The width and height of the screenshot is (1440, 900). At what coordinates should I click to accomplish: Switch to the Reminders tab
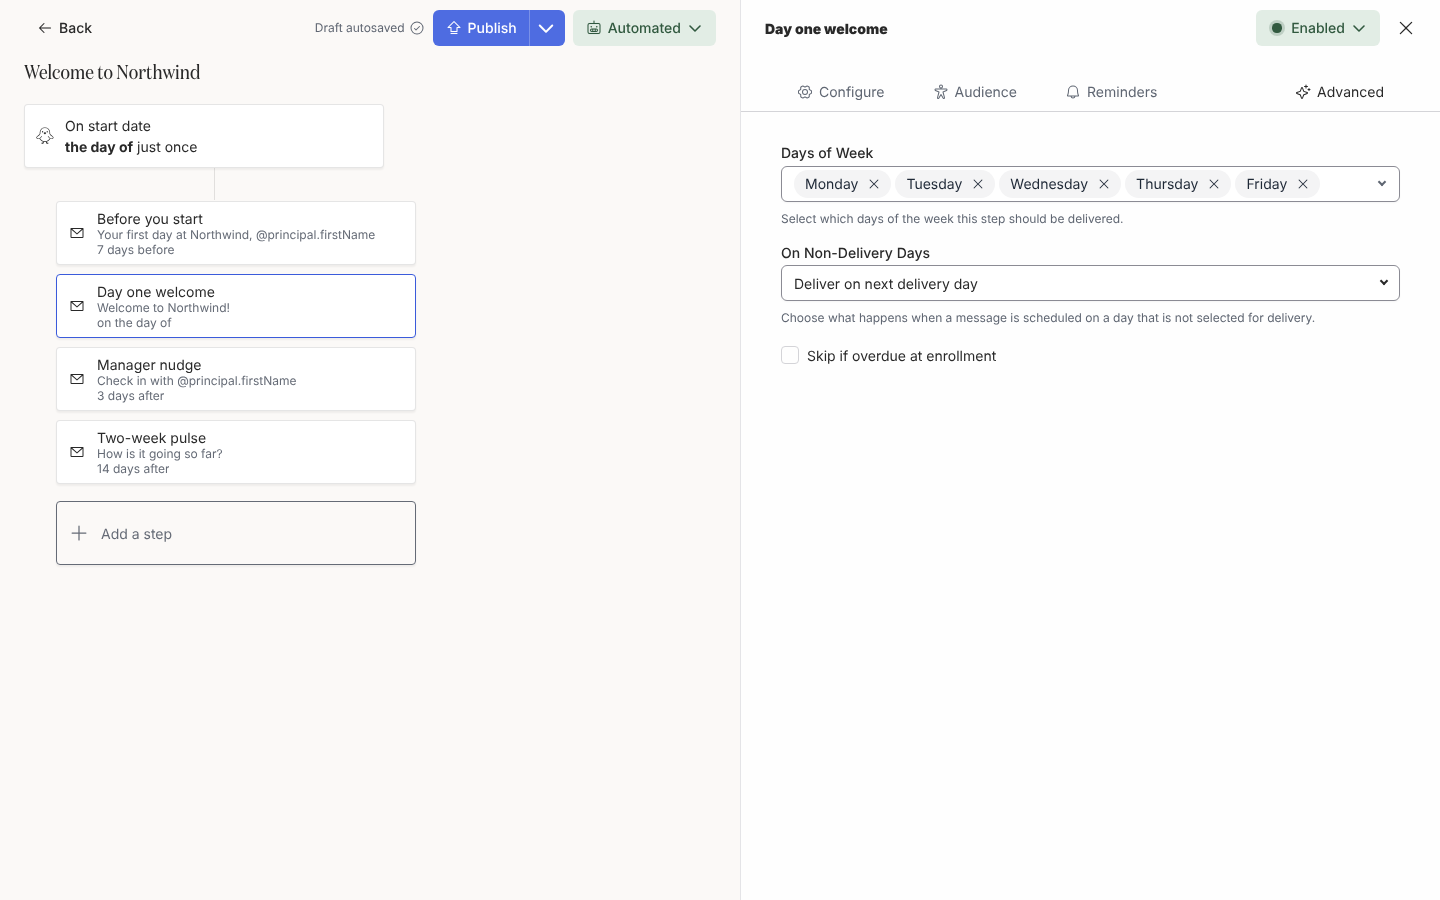pyautogui.click(x=1111, y=92)
